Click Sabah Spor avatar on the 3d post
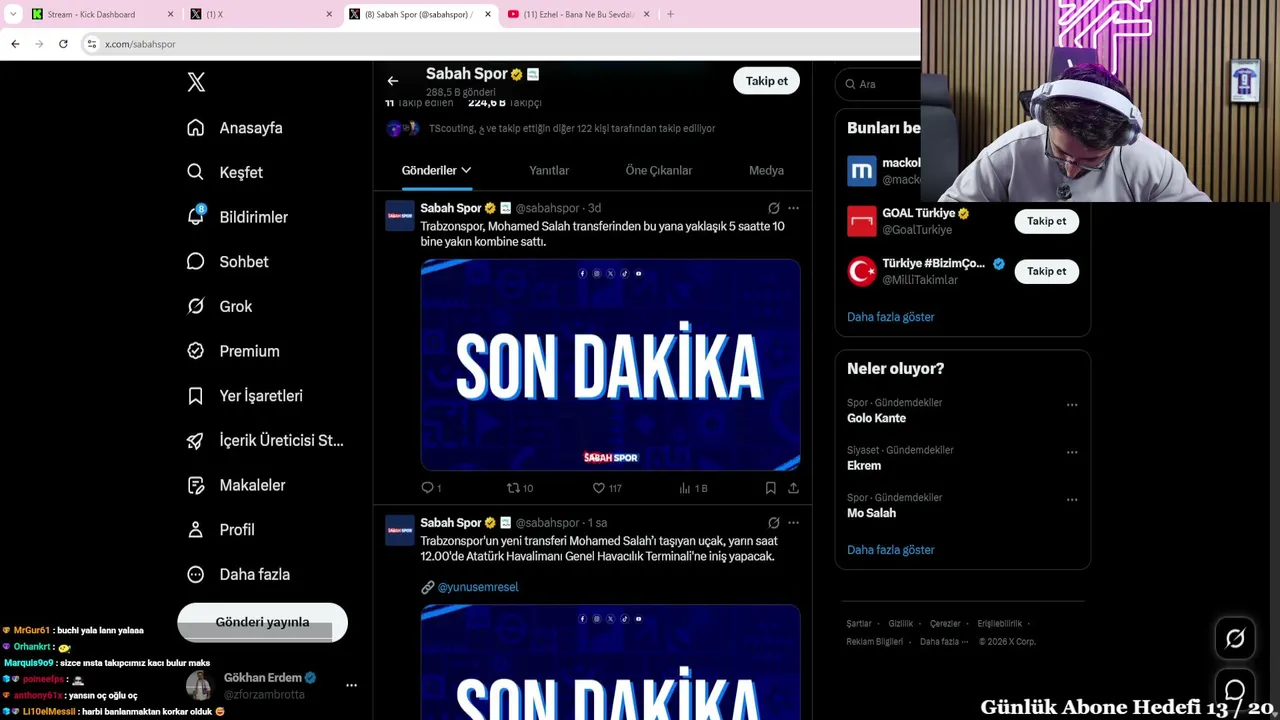The image size is (1280, 720). point(400,216)
